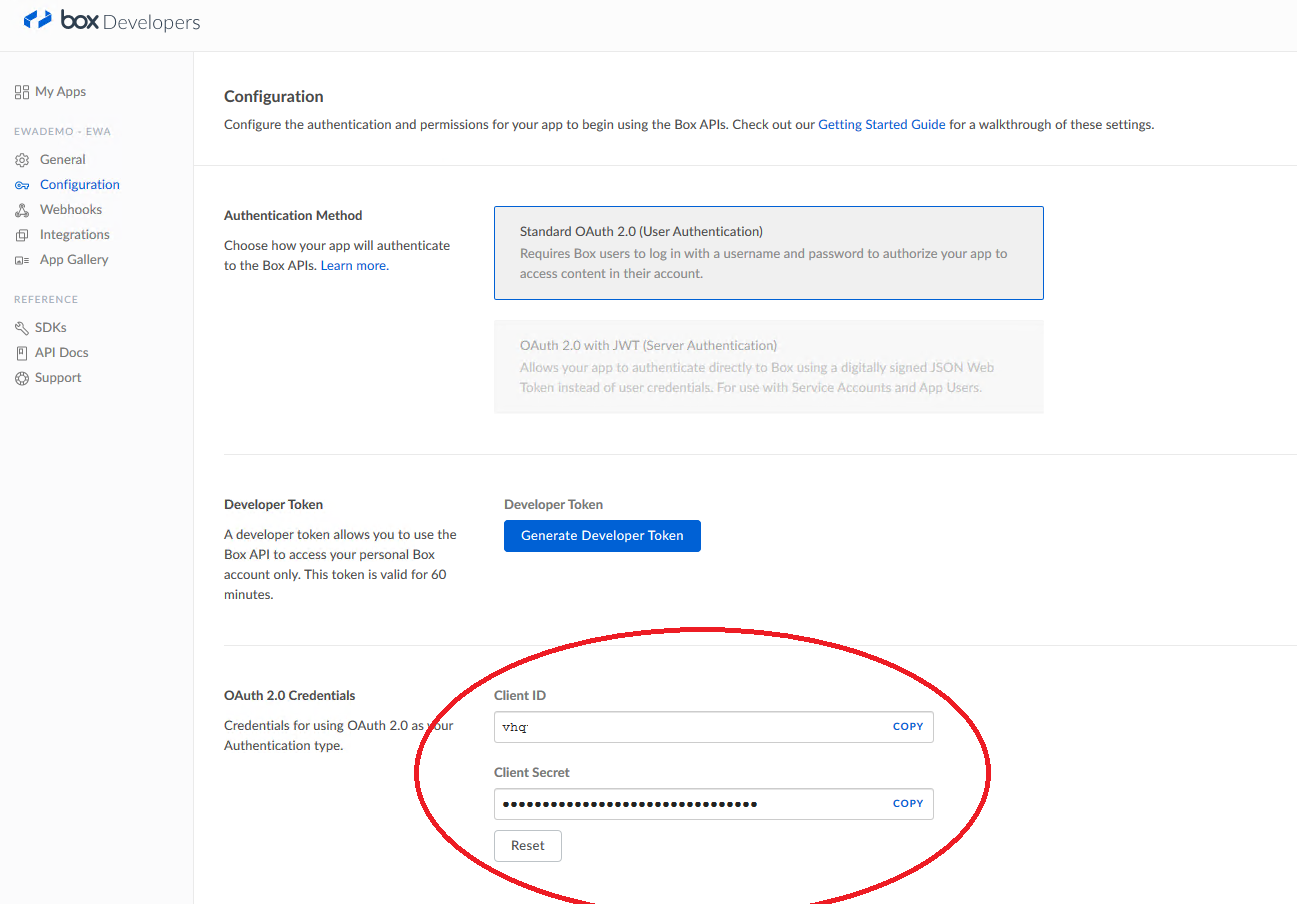1297x904 pixels.
Task: Click the App Gallery icon
Action: (22, 260)
